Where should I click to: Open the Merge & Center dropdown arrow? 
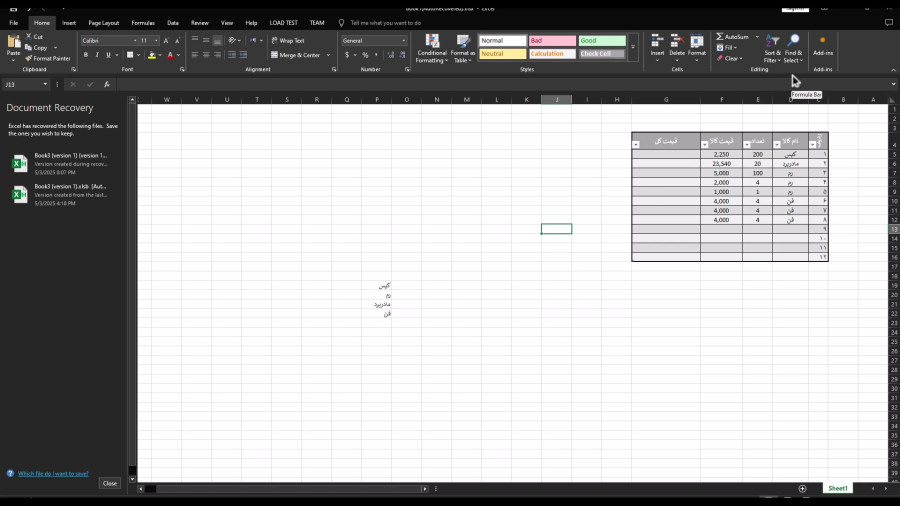pos(328,55)
